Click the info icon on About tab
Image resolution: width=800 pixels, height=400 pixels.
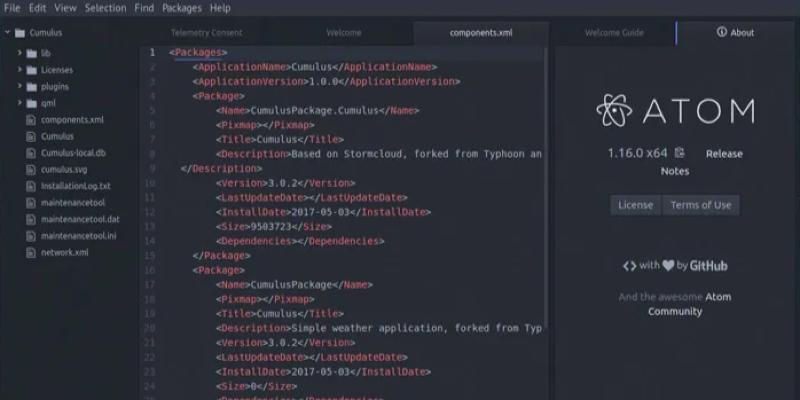[x=722, y=32]
